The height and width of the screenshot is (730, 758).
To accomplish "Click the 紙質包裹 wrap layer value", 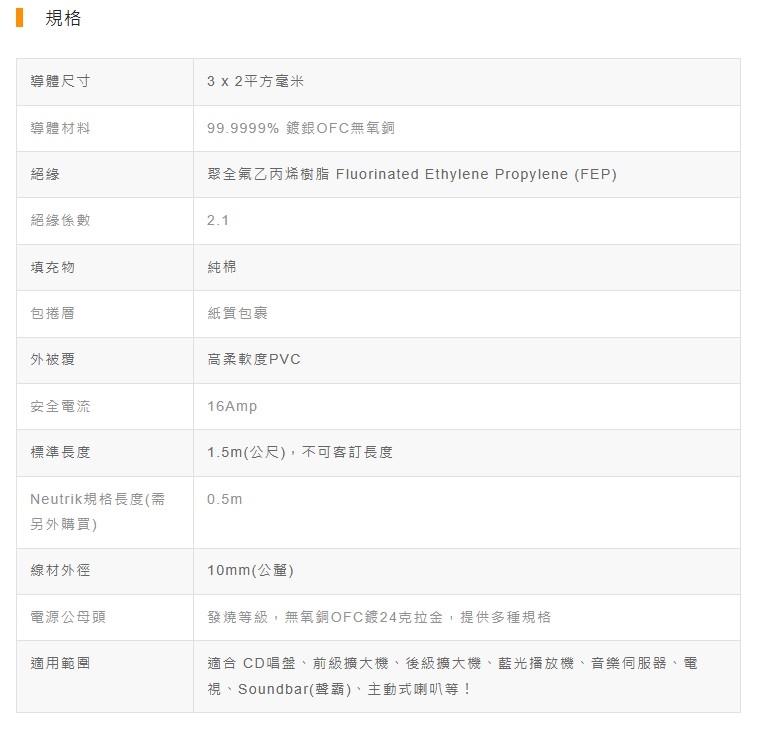I will pos(237,313).
